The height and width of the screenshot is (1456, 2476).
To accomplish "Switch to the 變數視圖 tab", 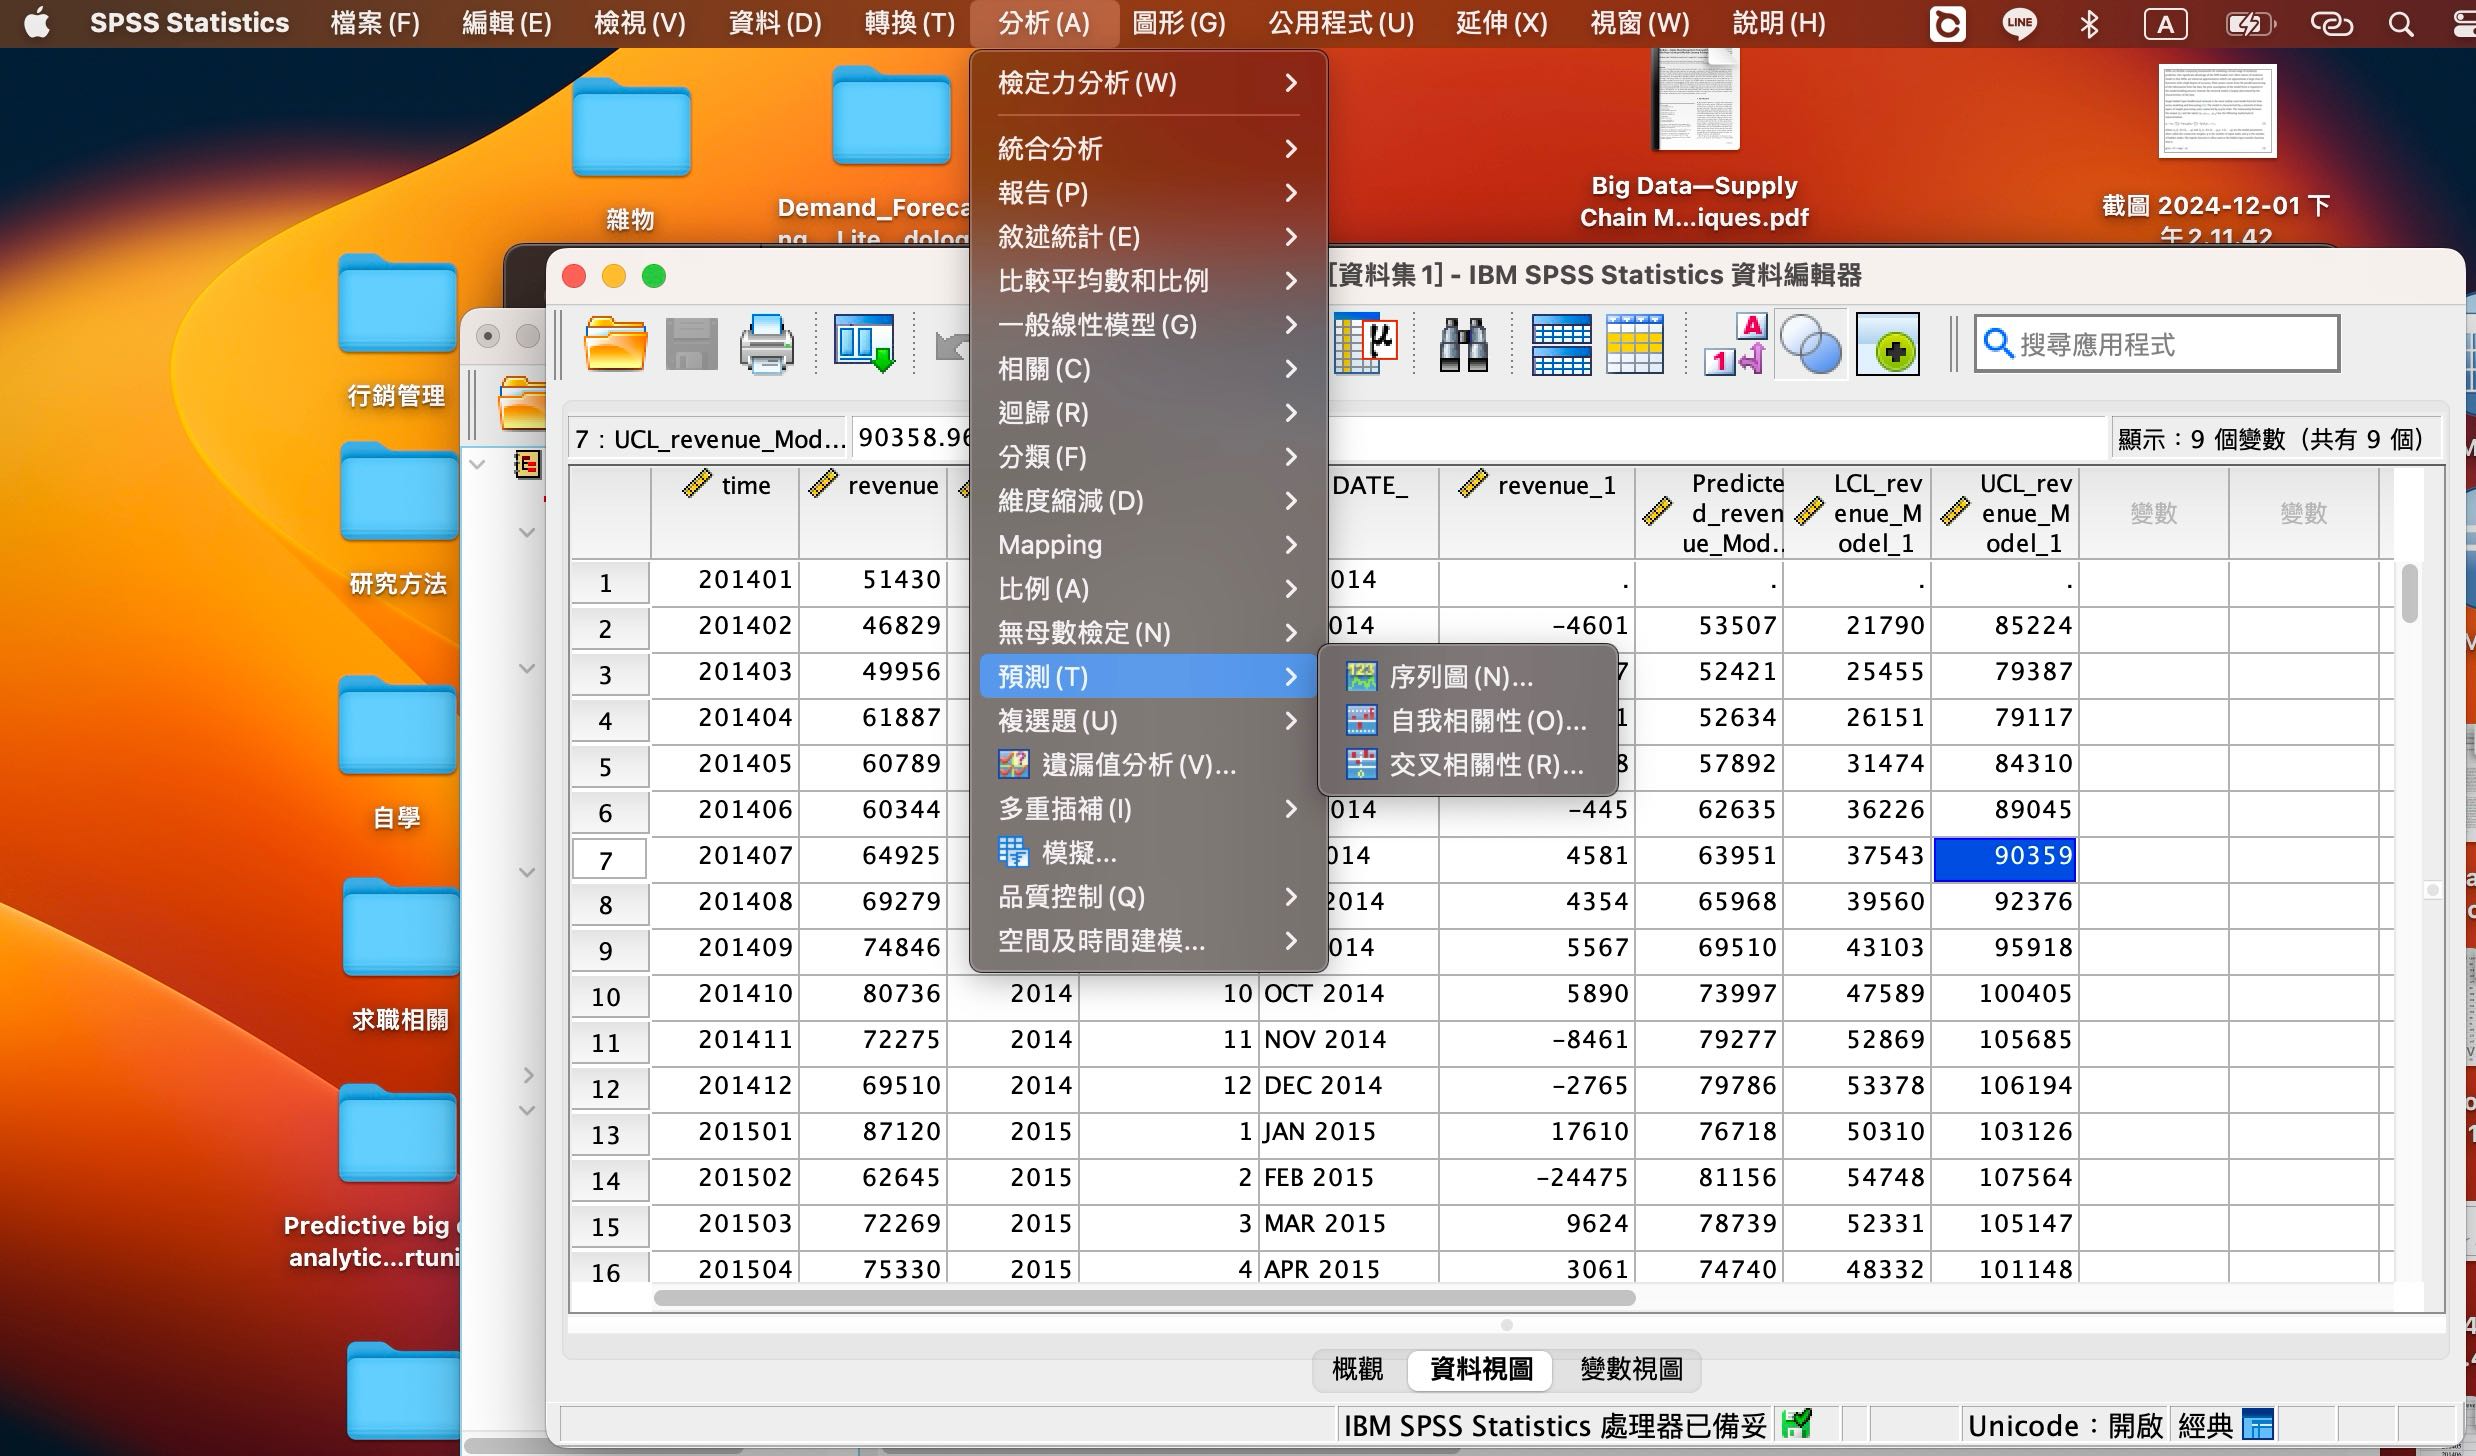I will (1629, 1369).
